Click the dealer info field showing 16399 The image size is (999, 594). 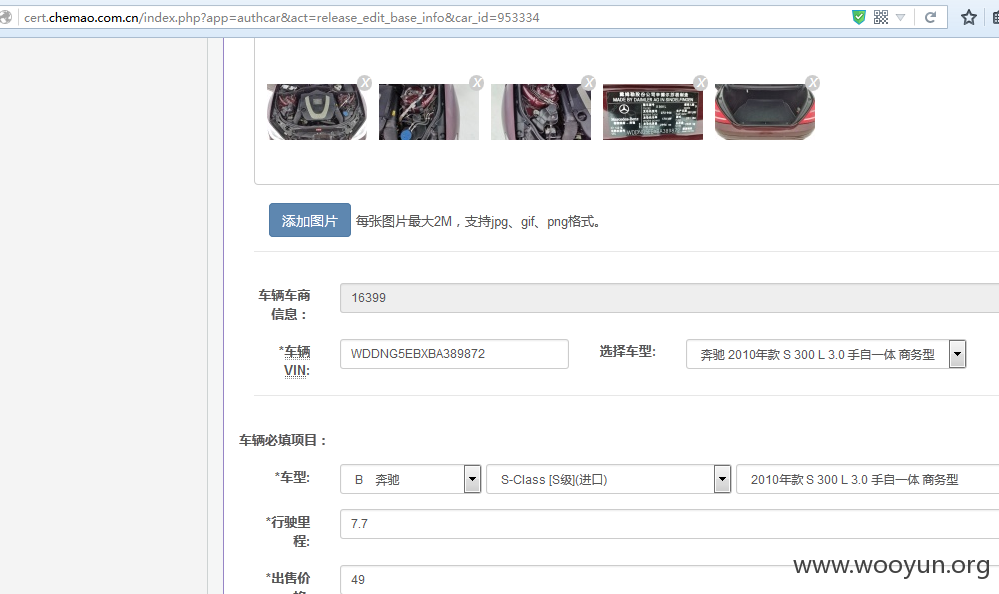(x=669, y=298)
